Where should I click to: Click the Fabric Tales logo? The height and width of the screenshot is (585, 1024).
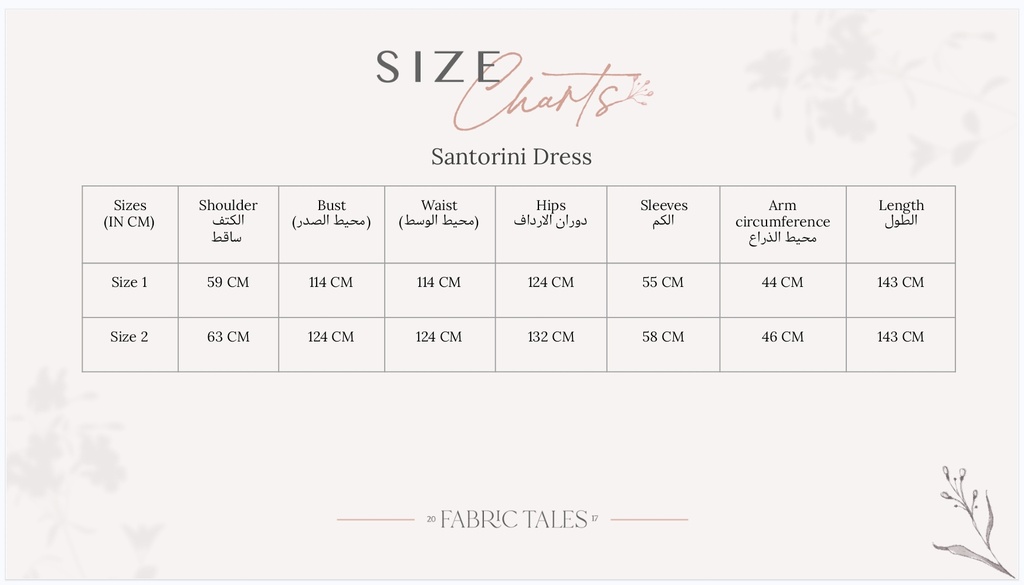(x=513, y=520)
